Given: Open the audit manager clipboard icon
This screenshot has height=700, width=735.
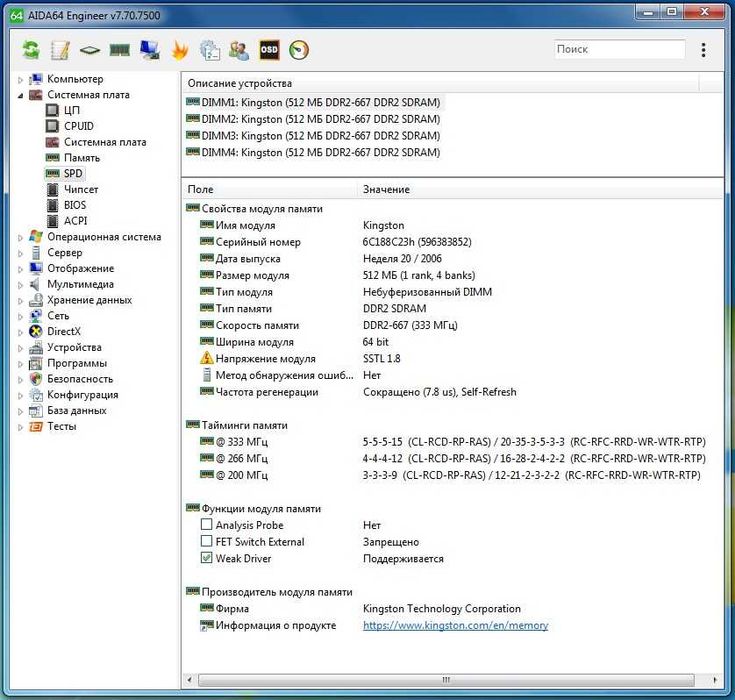Looking at the screenshot, I should click(x=210, y=50).
